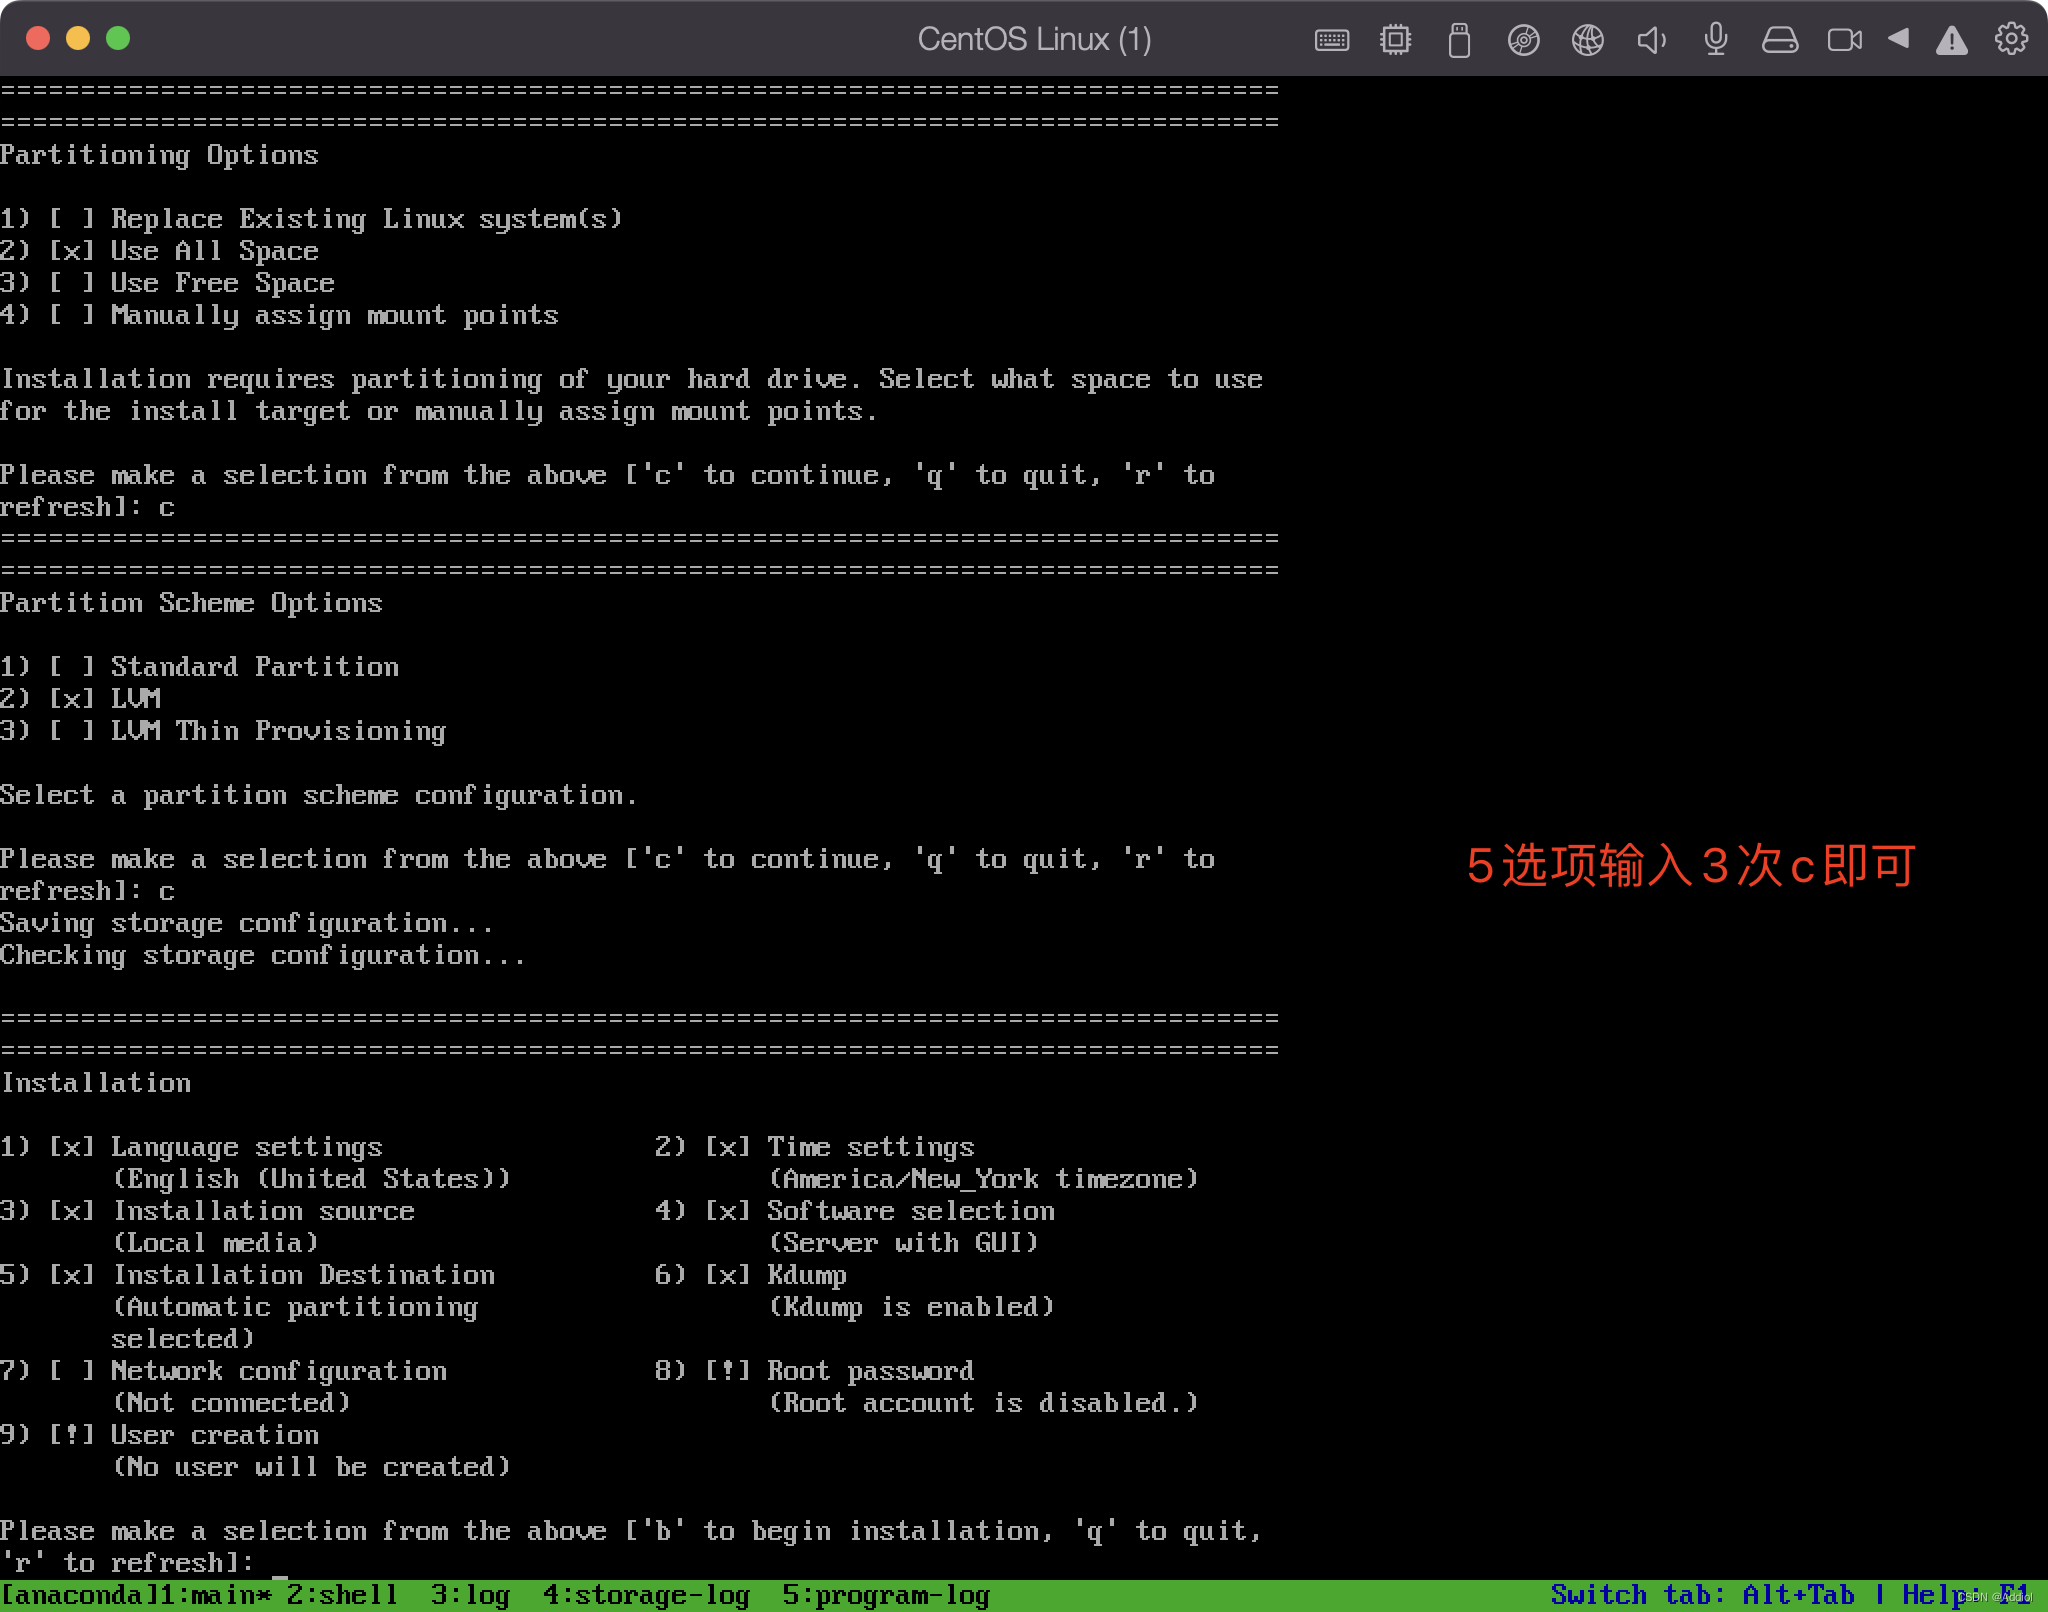Click 'Saving storage configuration...' line

[x=246, y=923]
